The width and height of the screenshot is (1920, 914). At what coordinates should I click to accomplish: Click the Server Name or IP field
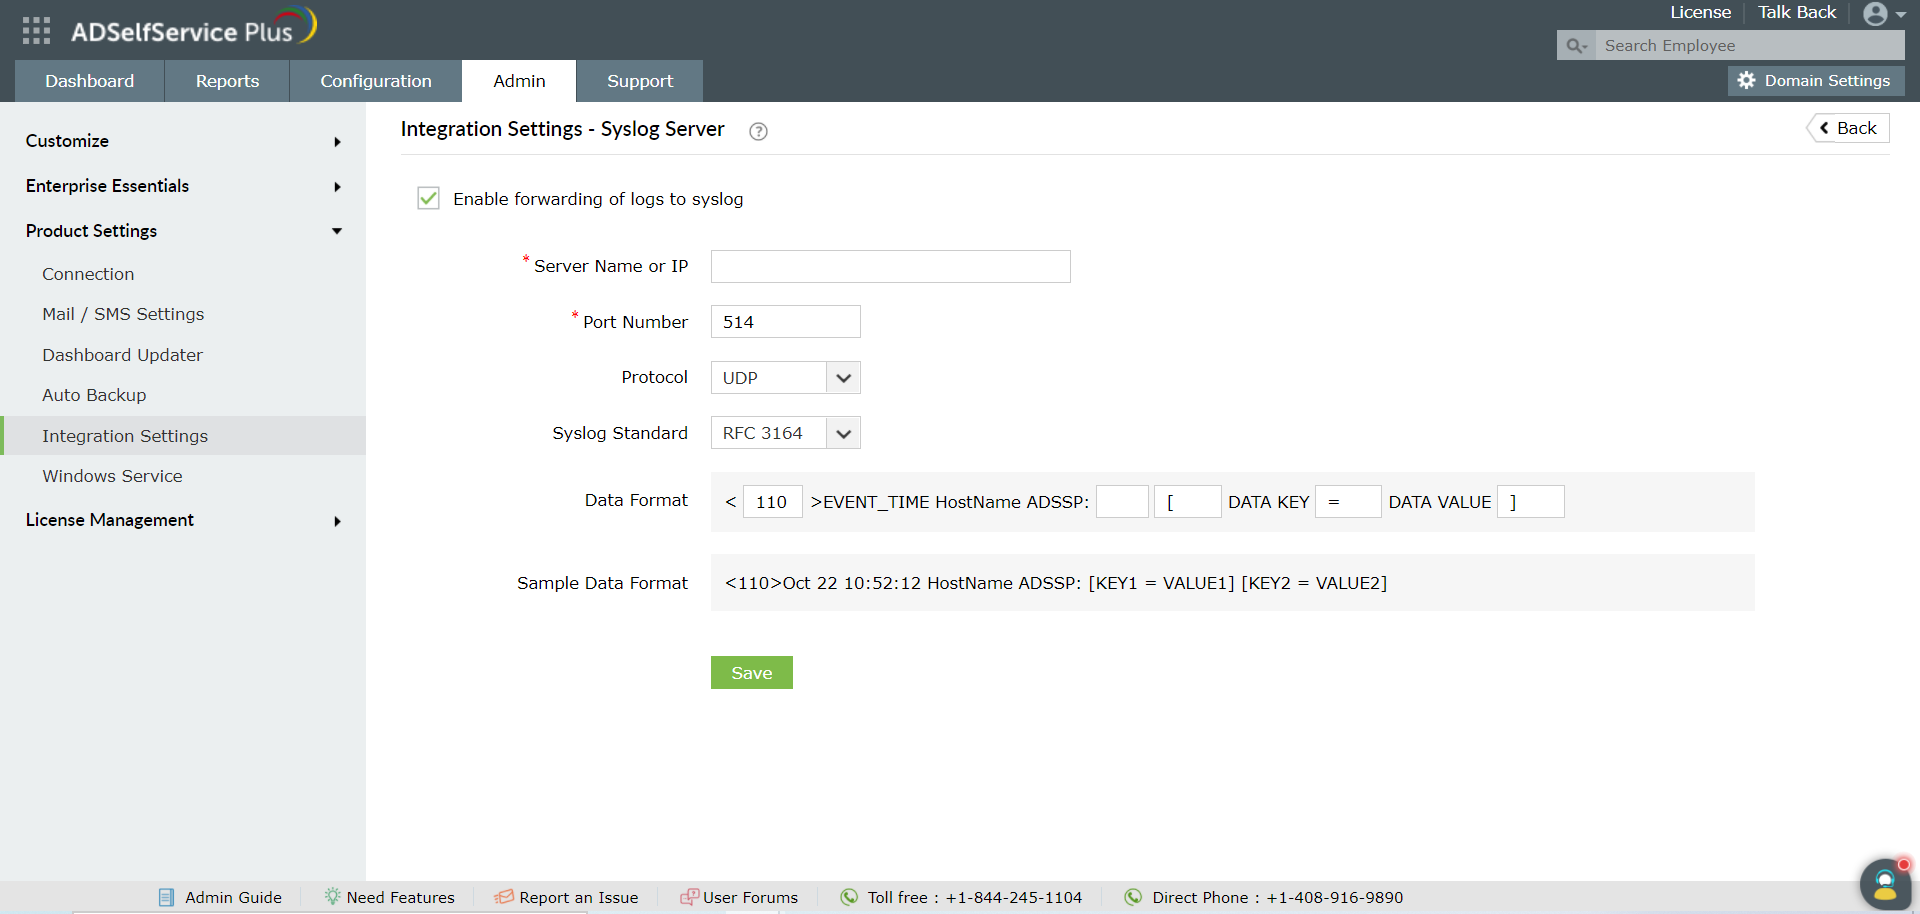coord(889,266)
